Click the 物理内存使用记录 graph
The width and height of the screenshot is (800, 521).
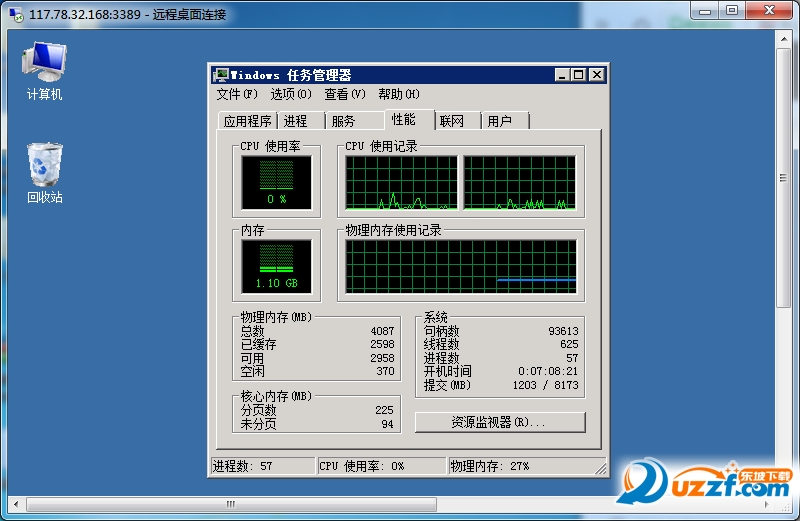click(461, 266)
